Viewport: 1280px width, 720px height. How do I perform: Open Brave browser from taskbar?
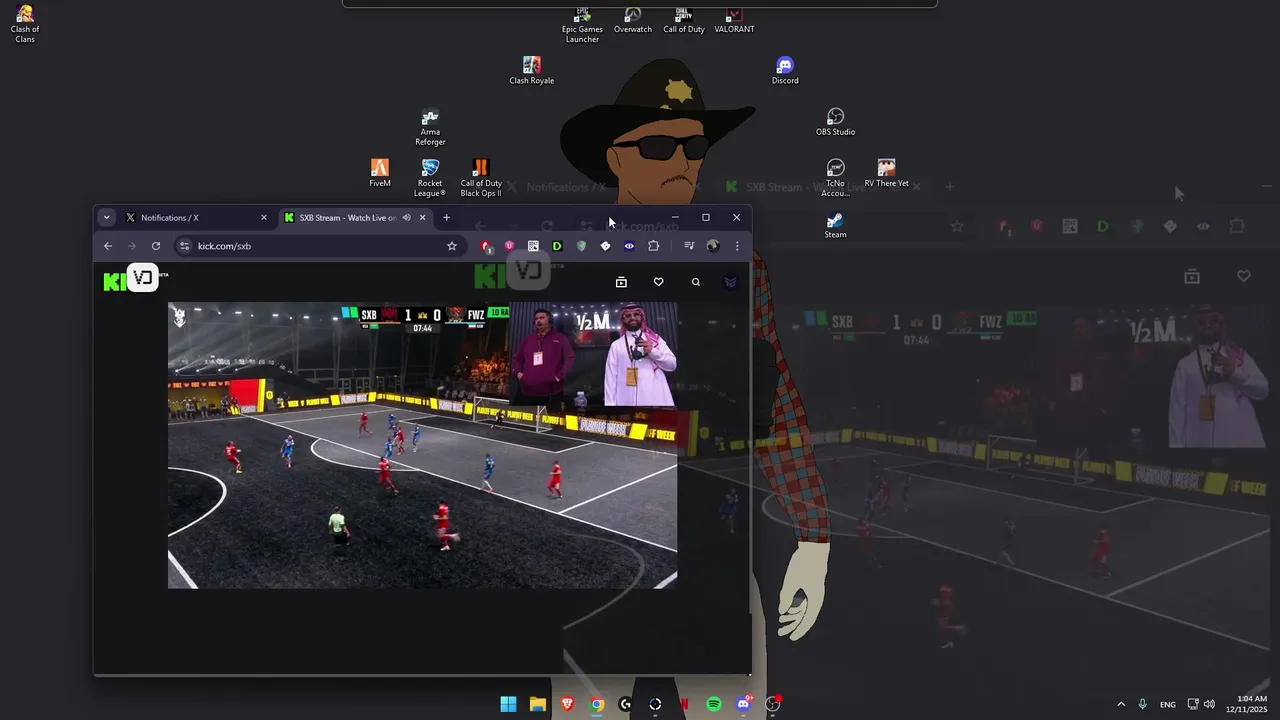tap(567, 704)
